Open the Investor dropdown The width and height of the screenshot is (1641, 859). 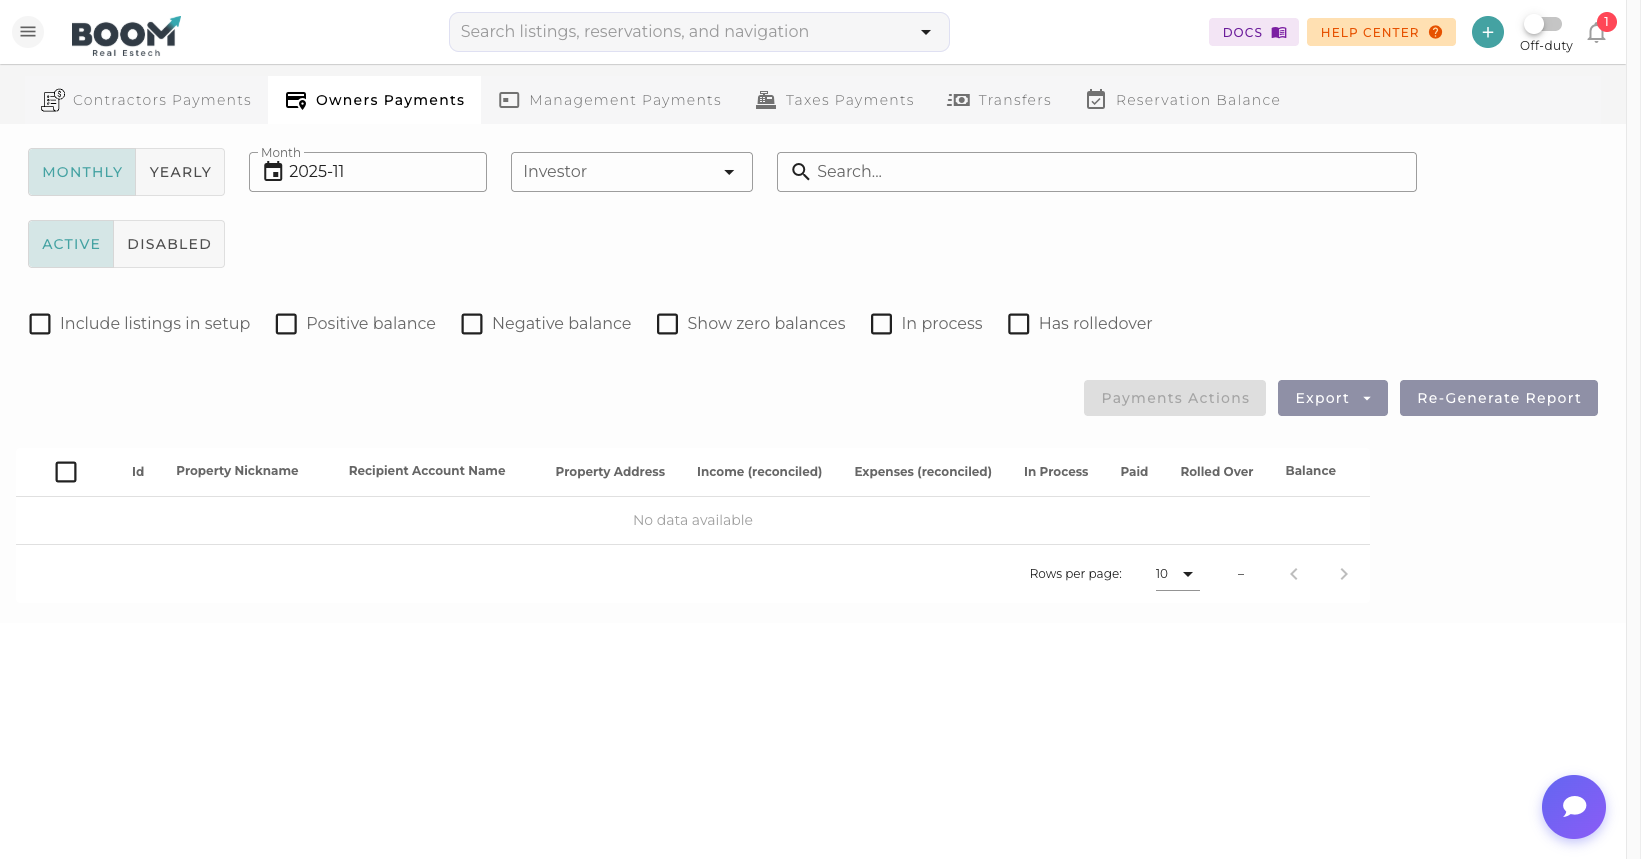[631, 172]
